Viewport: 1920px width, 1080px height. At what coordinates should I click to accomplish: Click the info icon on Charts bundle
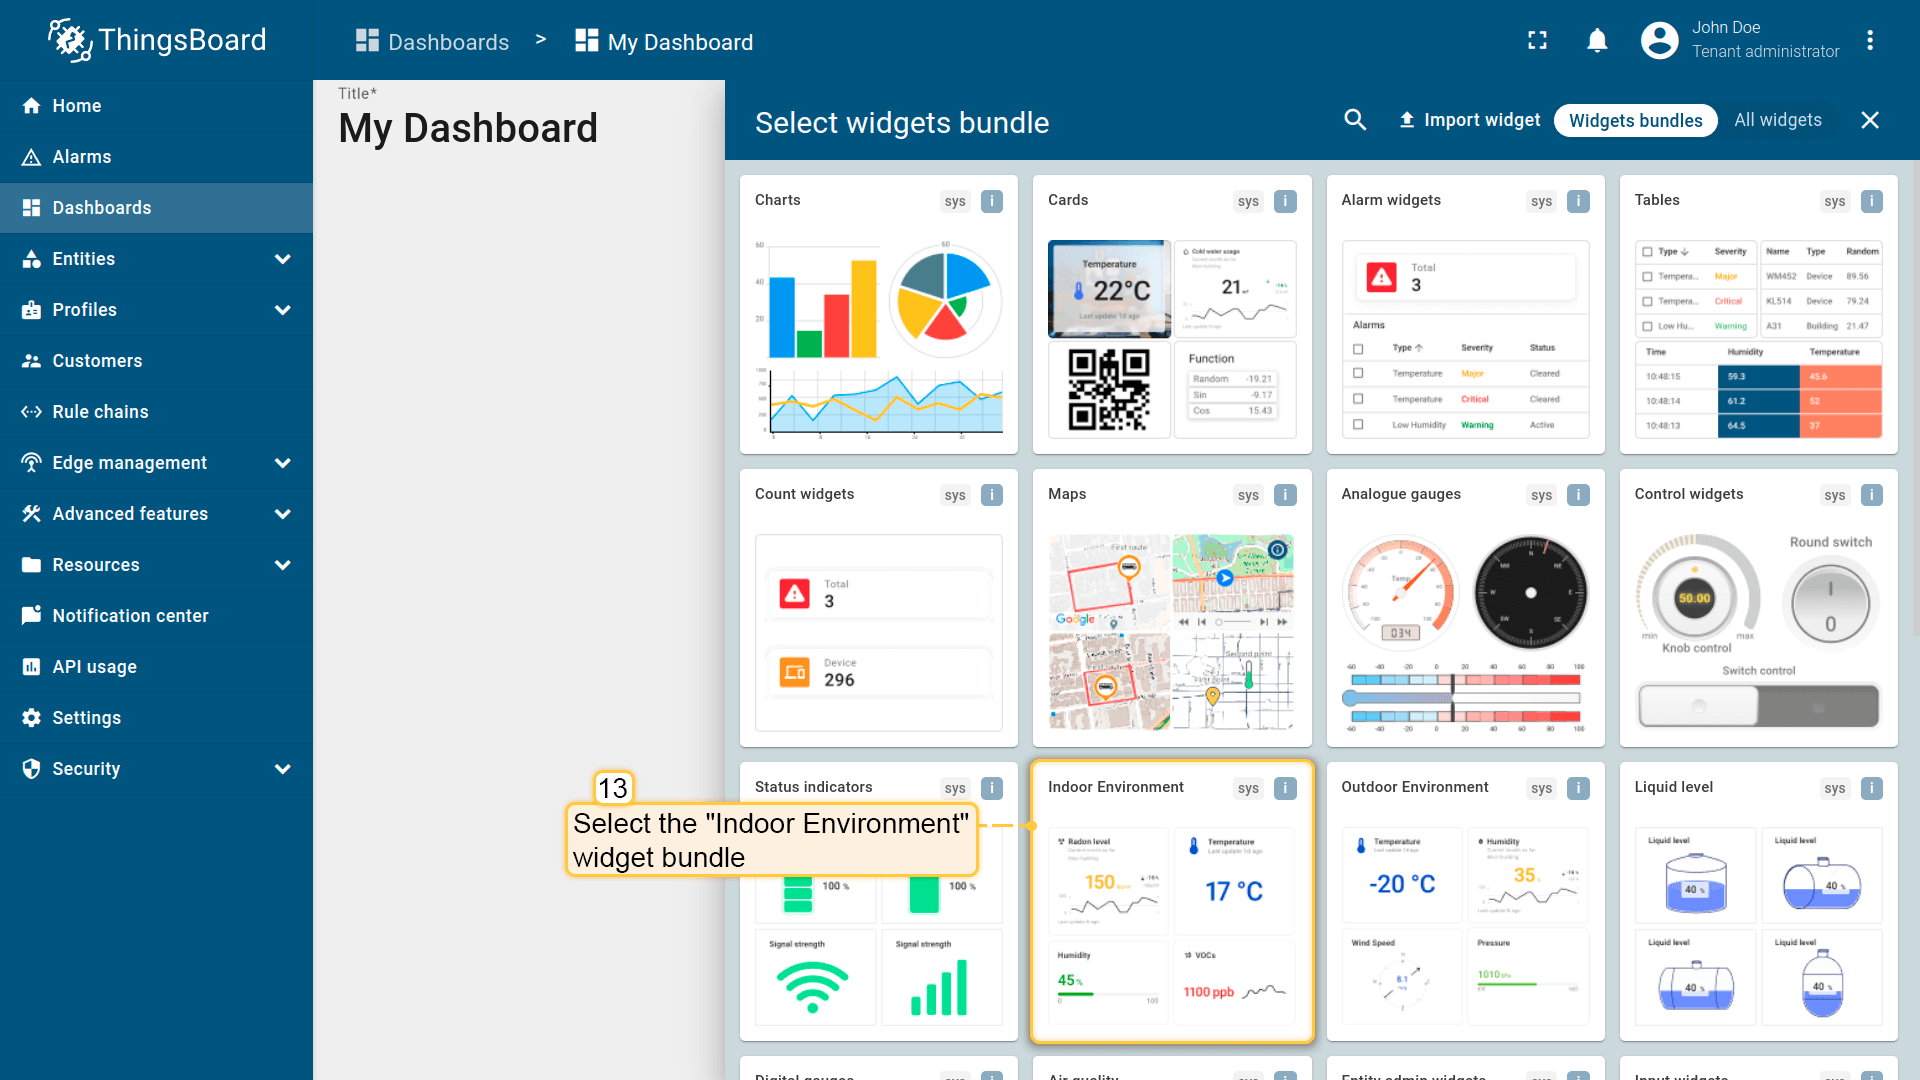pyautogui.click(x=991, y=201)
